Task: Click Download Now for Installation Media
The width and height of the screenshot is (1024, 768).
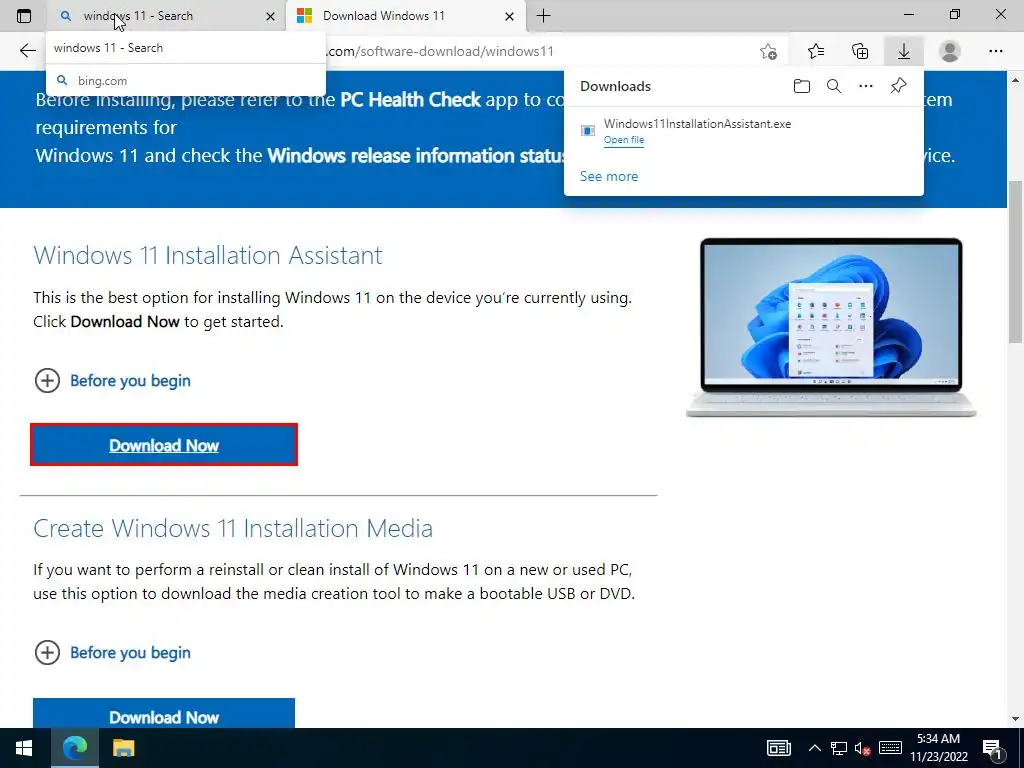Action: [164, 713]
